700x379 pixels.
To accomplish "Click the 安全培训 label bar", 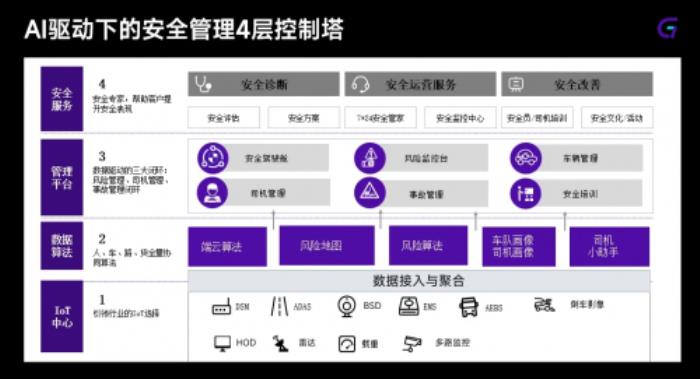I will (590, 194).
